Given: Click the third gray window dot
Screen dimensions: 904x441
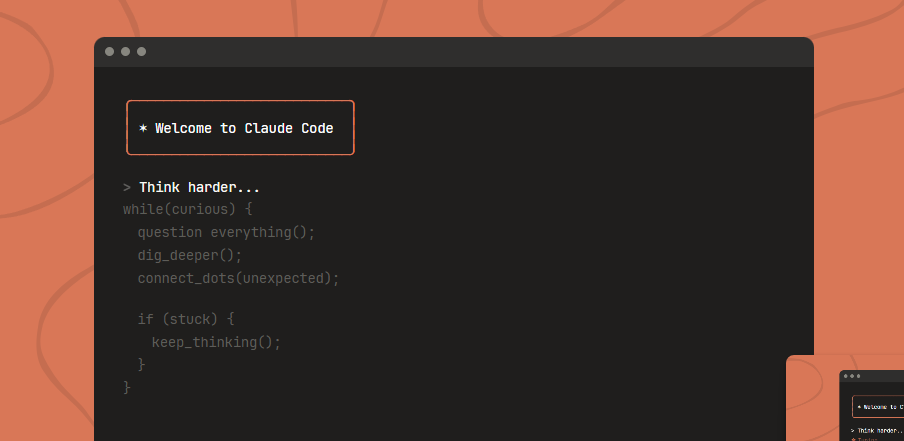Looking at the screenshot, I should pyautogui.click(x=141, y=51).
